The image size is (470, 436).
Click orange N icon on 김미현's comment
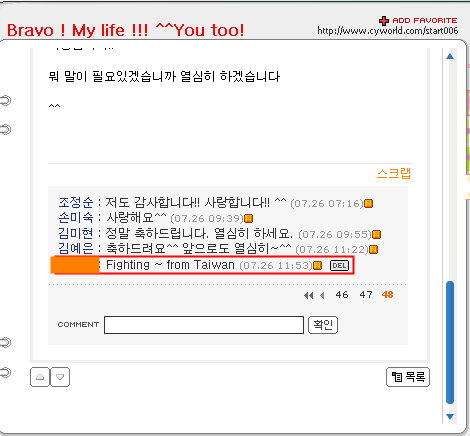point(376,234)
